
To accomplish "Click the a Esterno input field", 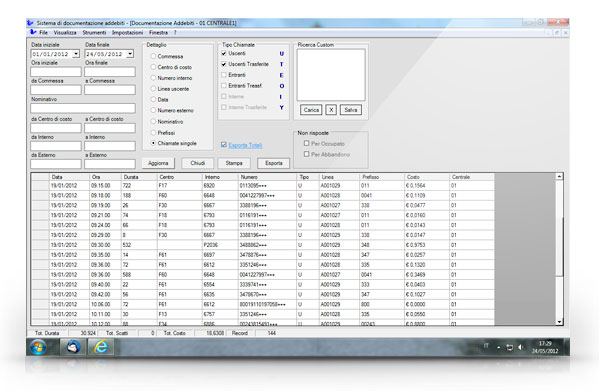I will [x=110, y=164].
